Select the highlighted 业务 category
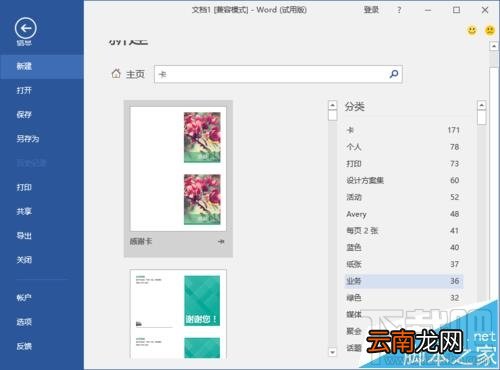The width and height of the screenshot is (500, 370). pyautogui.click(x=403, y=281)
